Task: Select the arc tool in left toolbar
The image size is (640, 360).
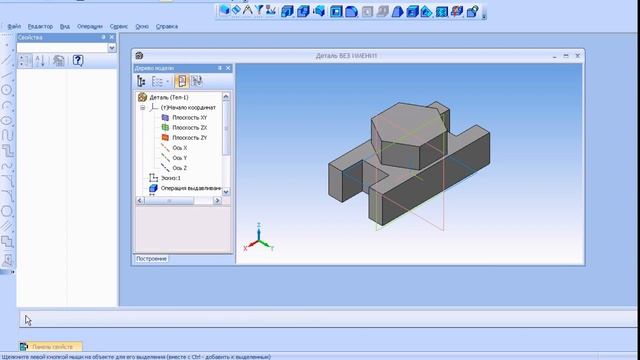Action: click(x=7, y=105)
